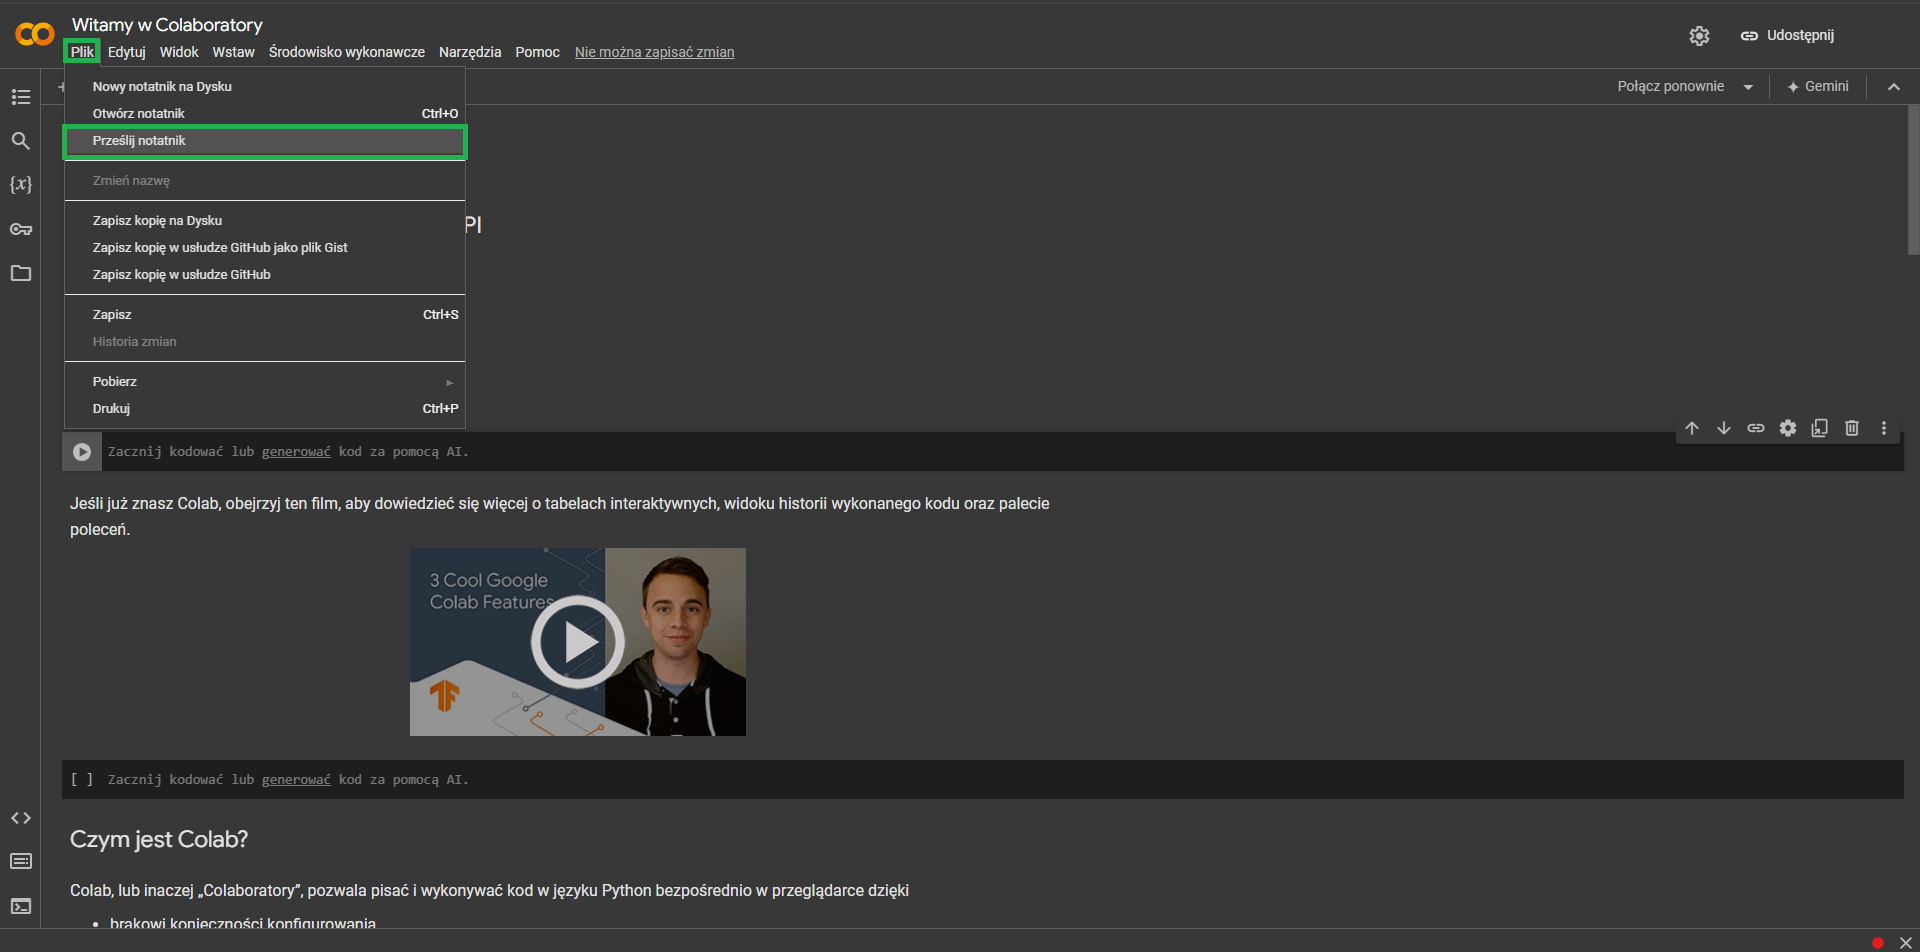Click the page vertical scrollbar
Screen dimensions: 1920x952
pos(1913,180)
